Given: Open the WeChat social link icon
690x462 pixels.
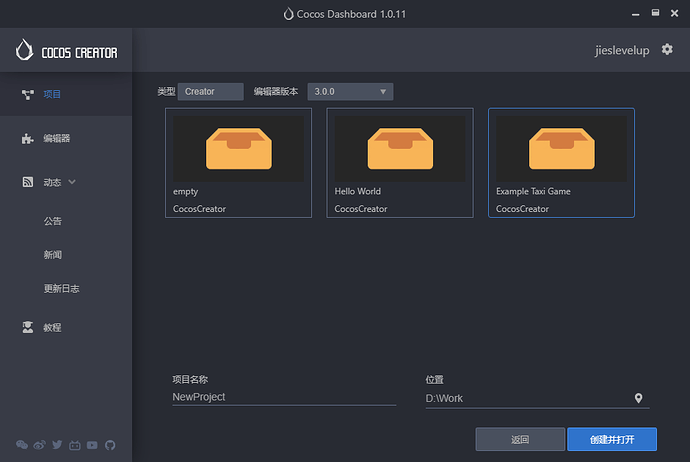Looking at the screenshot, I should pyautogui.click(x=22, y=445).
